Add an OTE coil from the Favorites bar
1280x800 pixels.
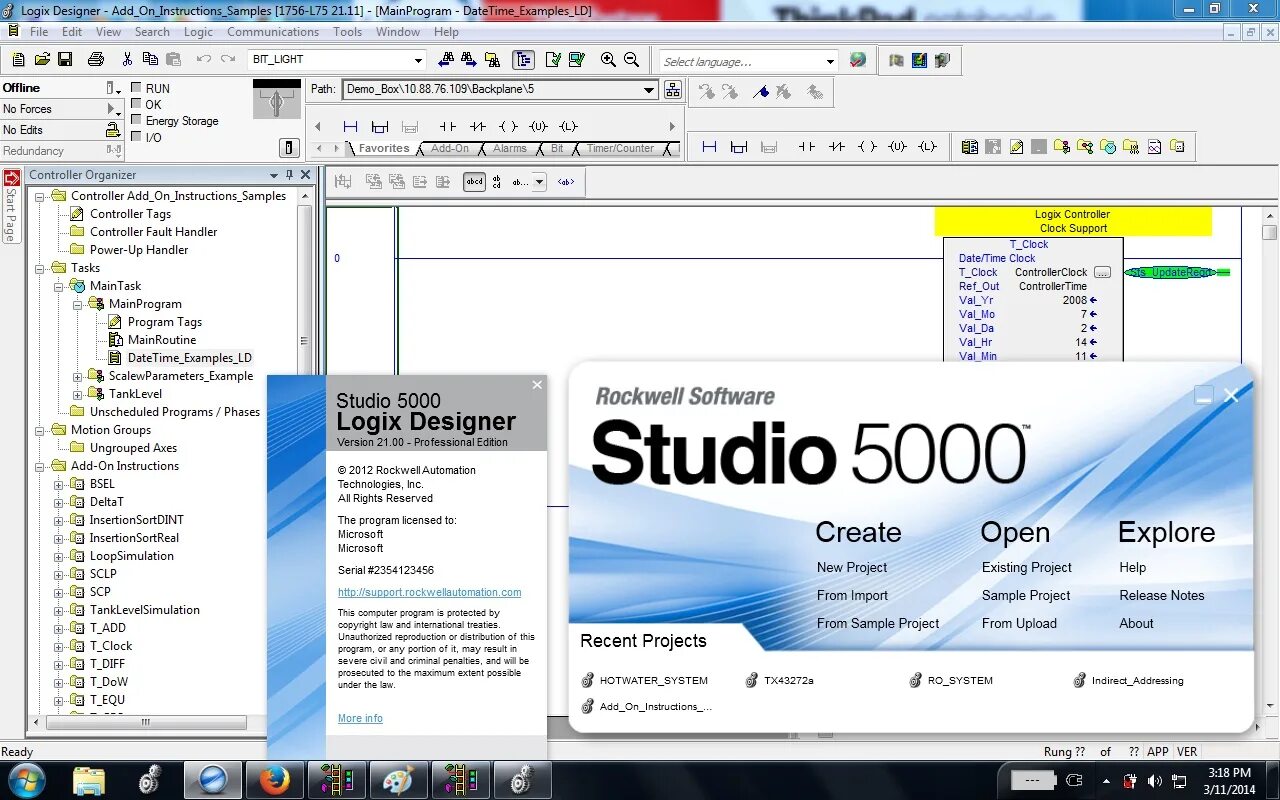[508, 127]
